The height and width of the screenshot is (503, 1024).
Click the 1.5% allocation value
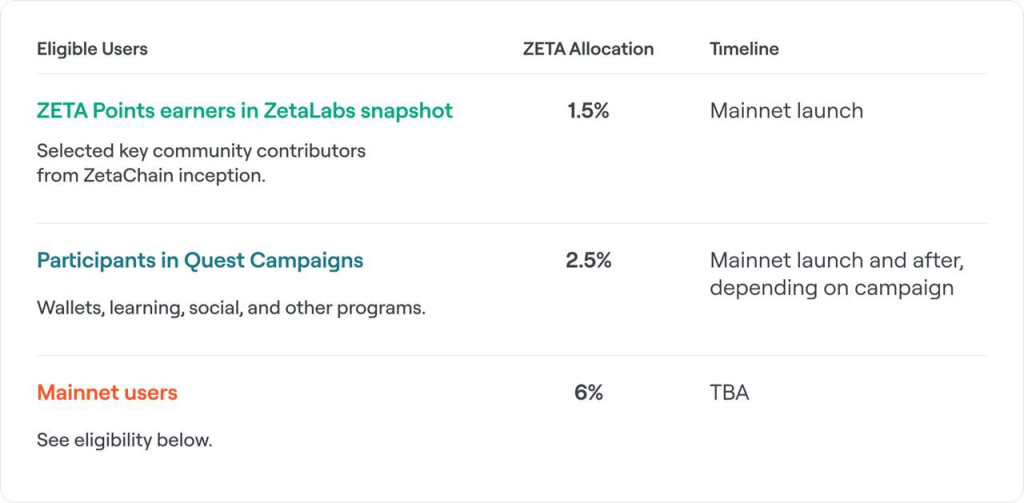(588, 111)
